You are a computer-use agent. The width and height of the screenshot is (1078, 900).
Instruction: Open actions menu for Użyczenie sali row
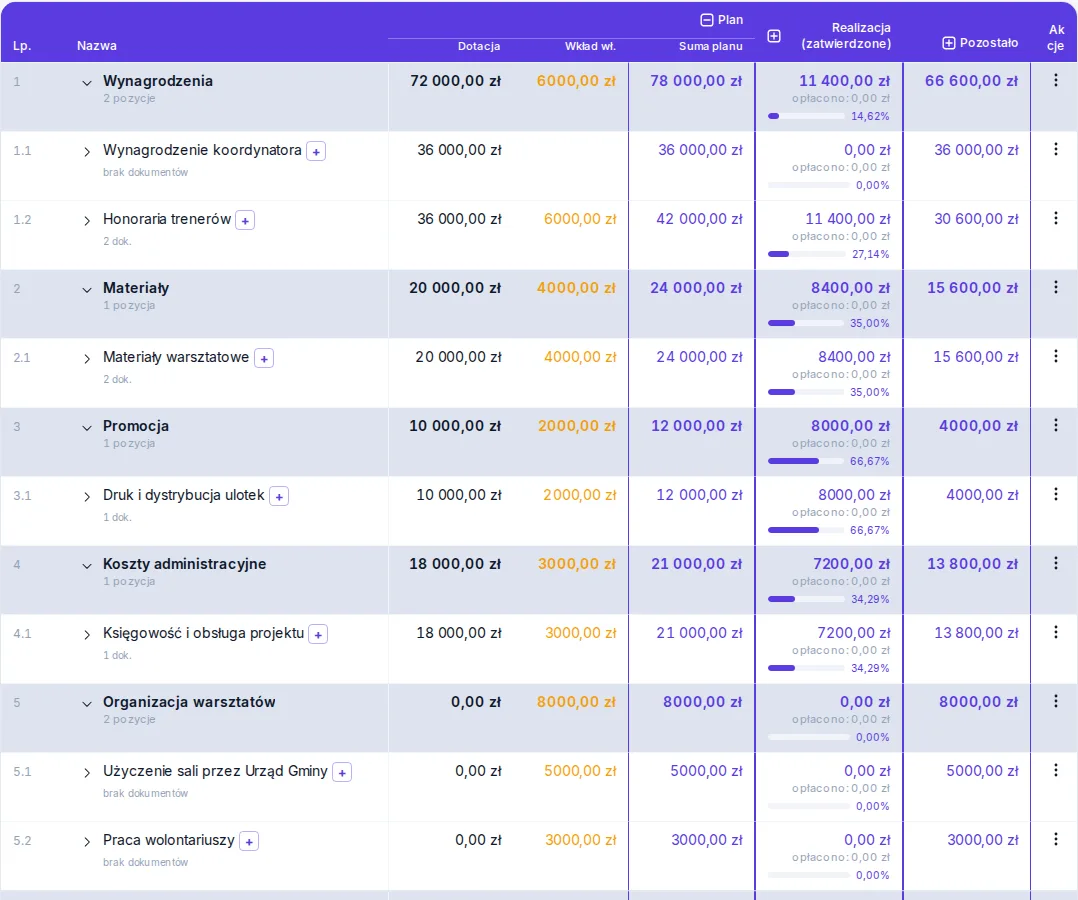point(1055,771)
